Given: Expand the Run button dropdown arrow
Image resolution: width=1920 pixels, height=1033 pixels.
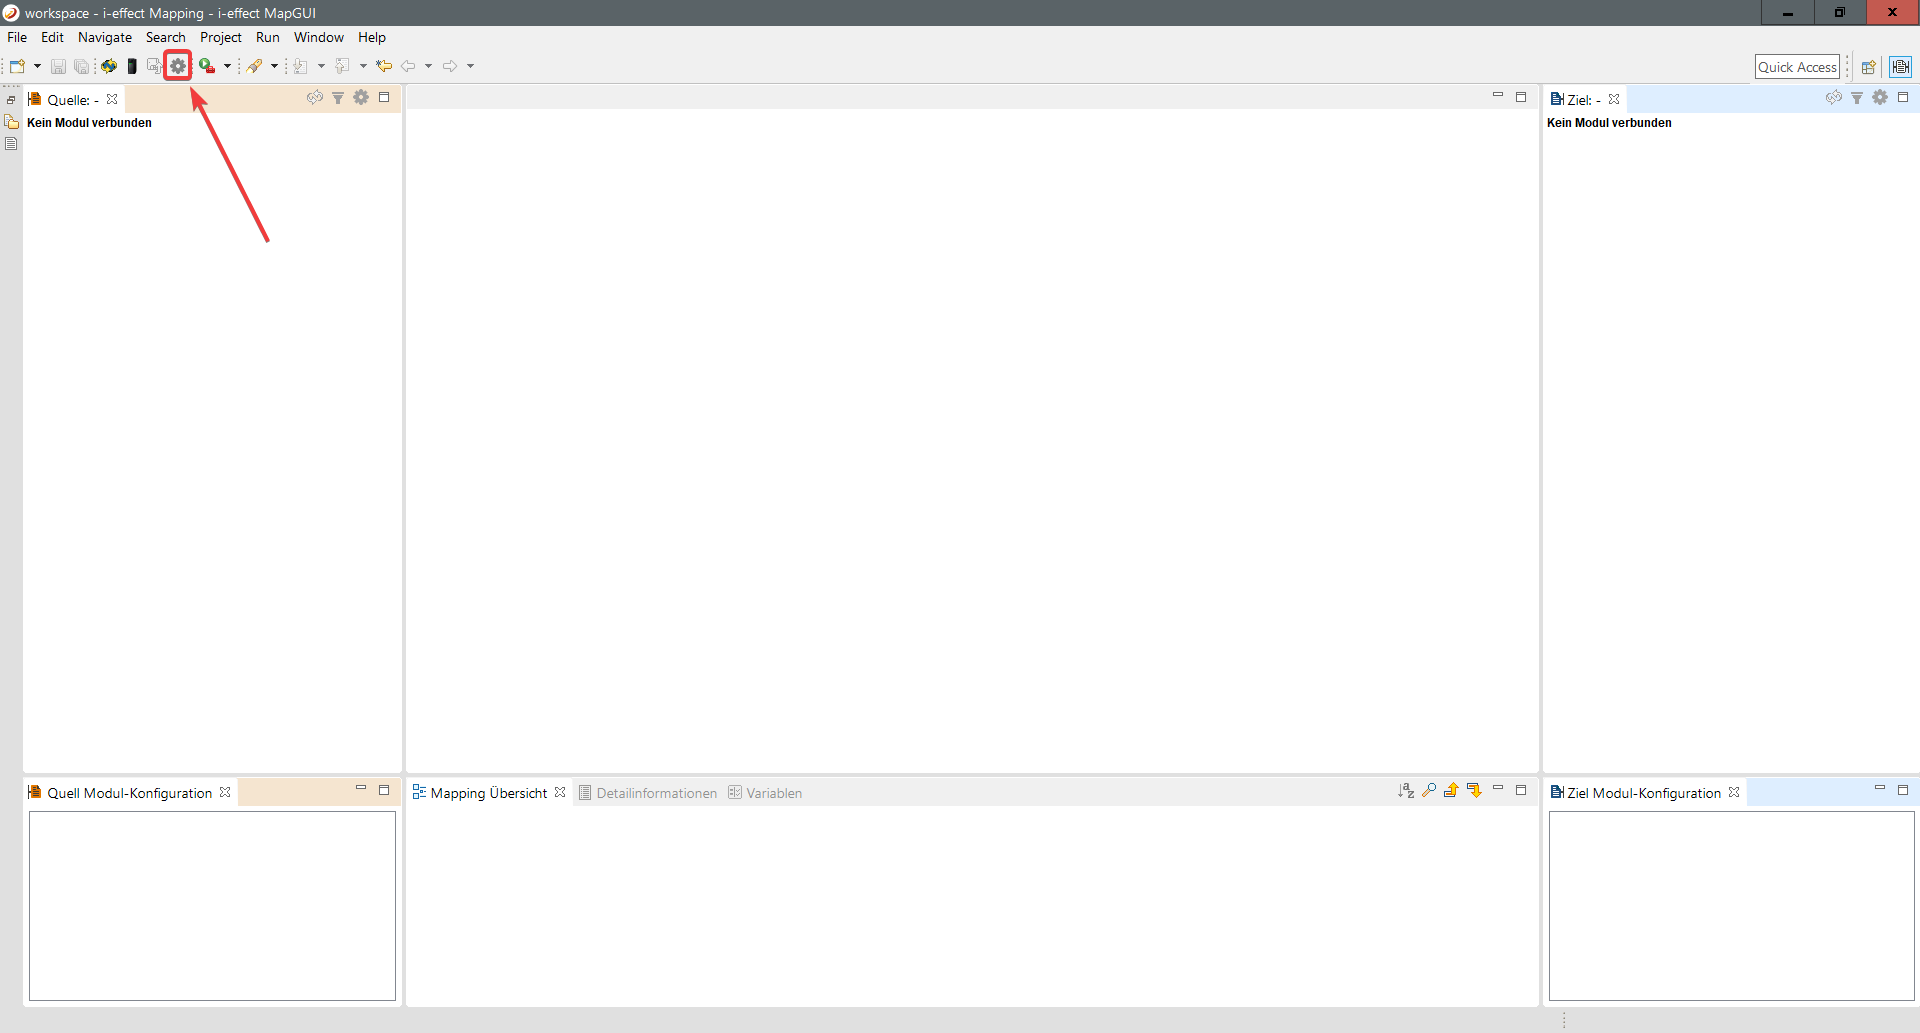Looking at the screenshot, I should pyautogui.click(x=227, y=66).
